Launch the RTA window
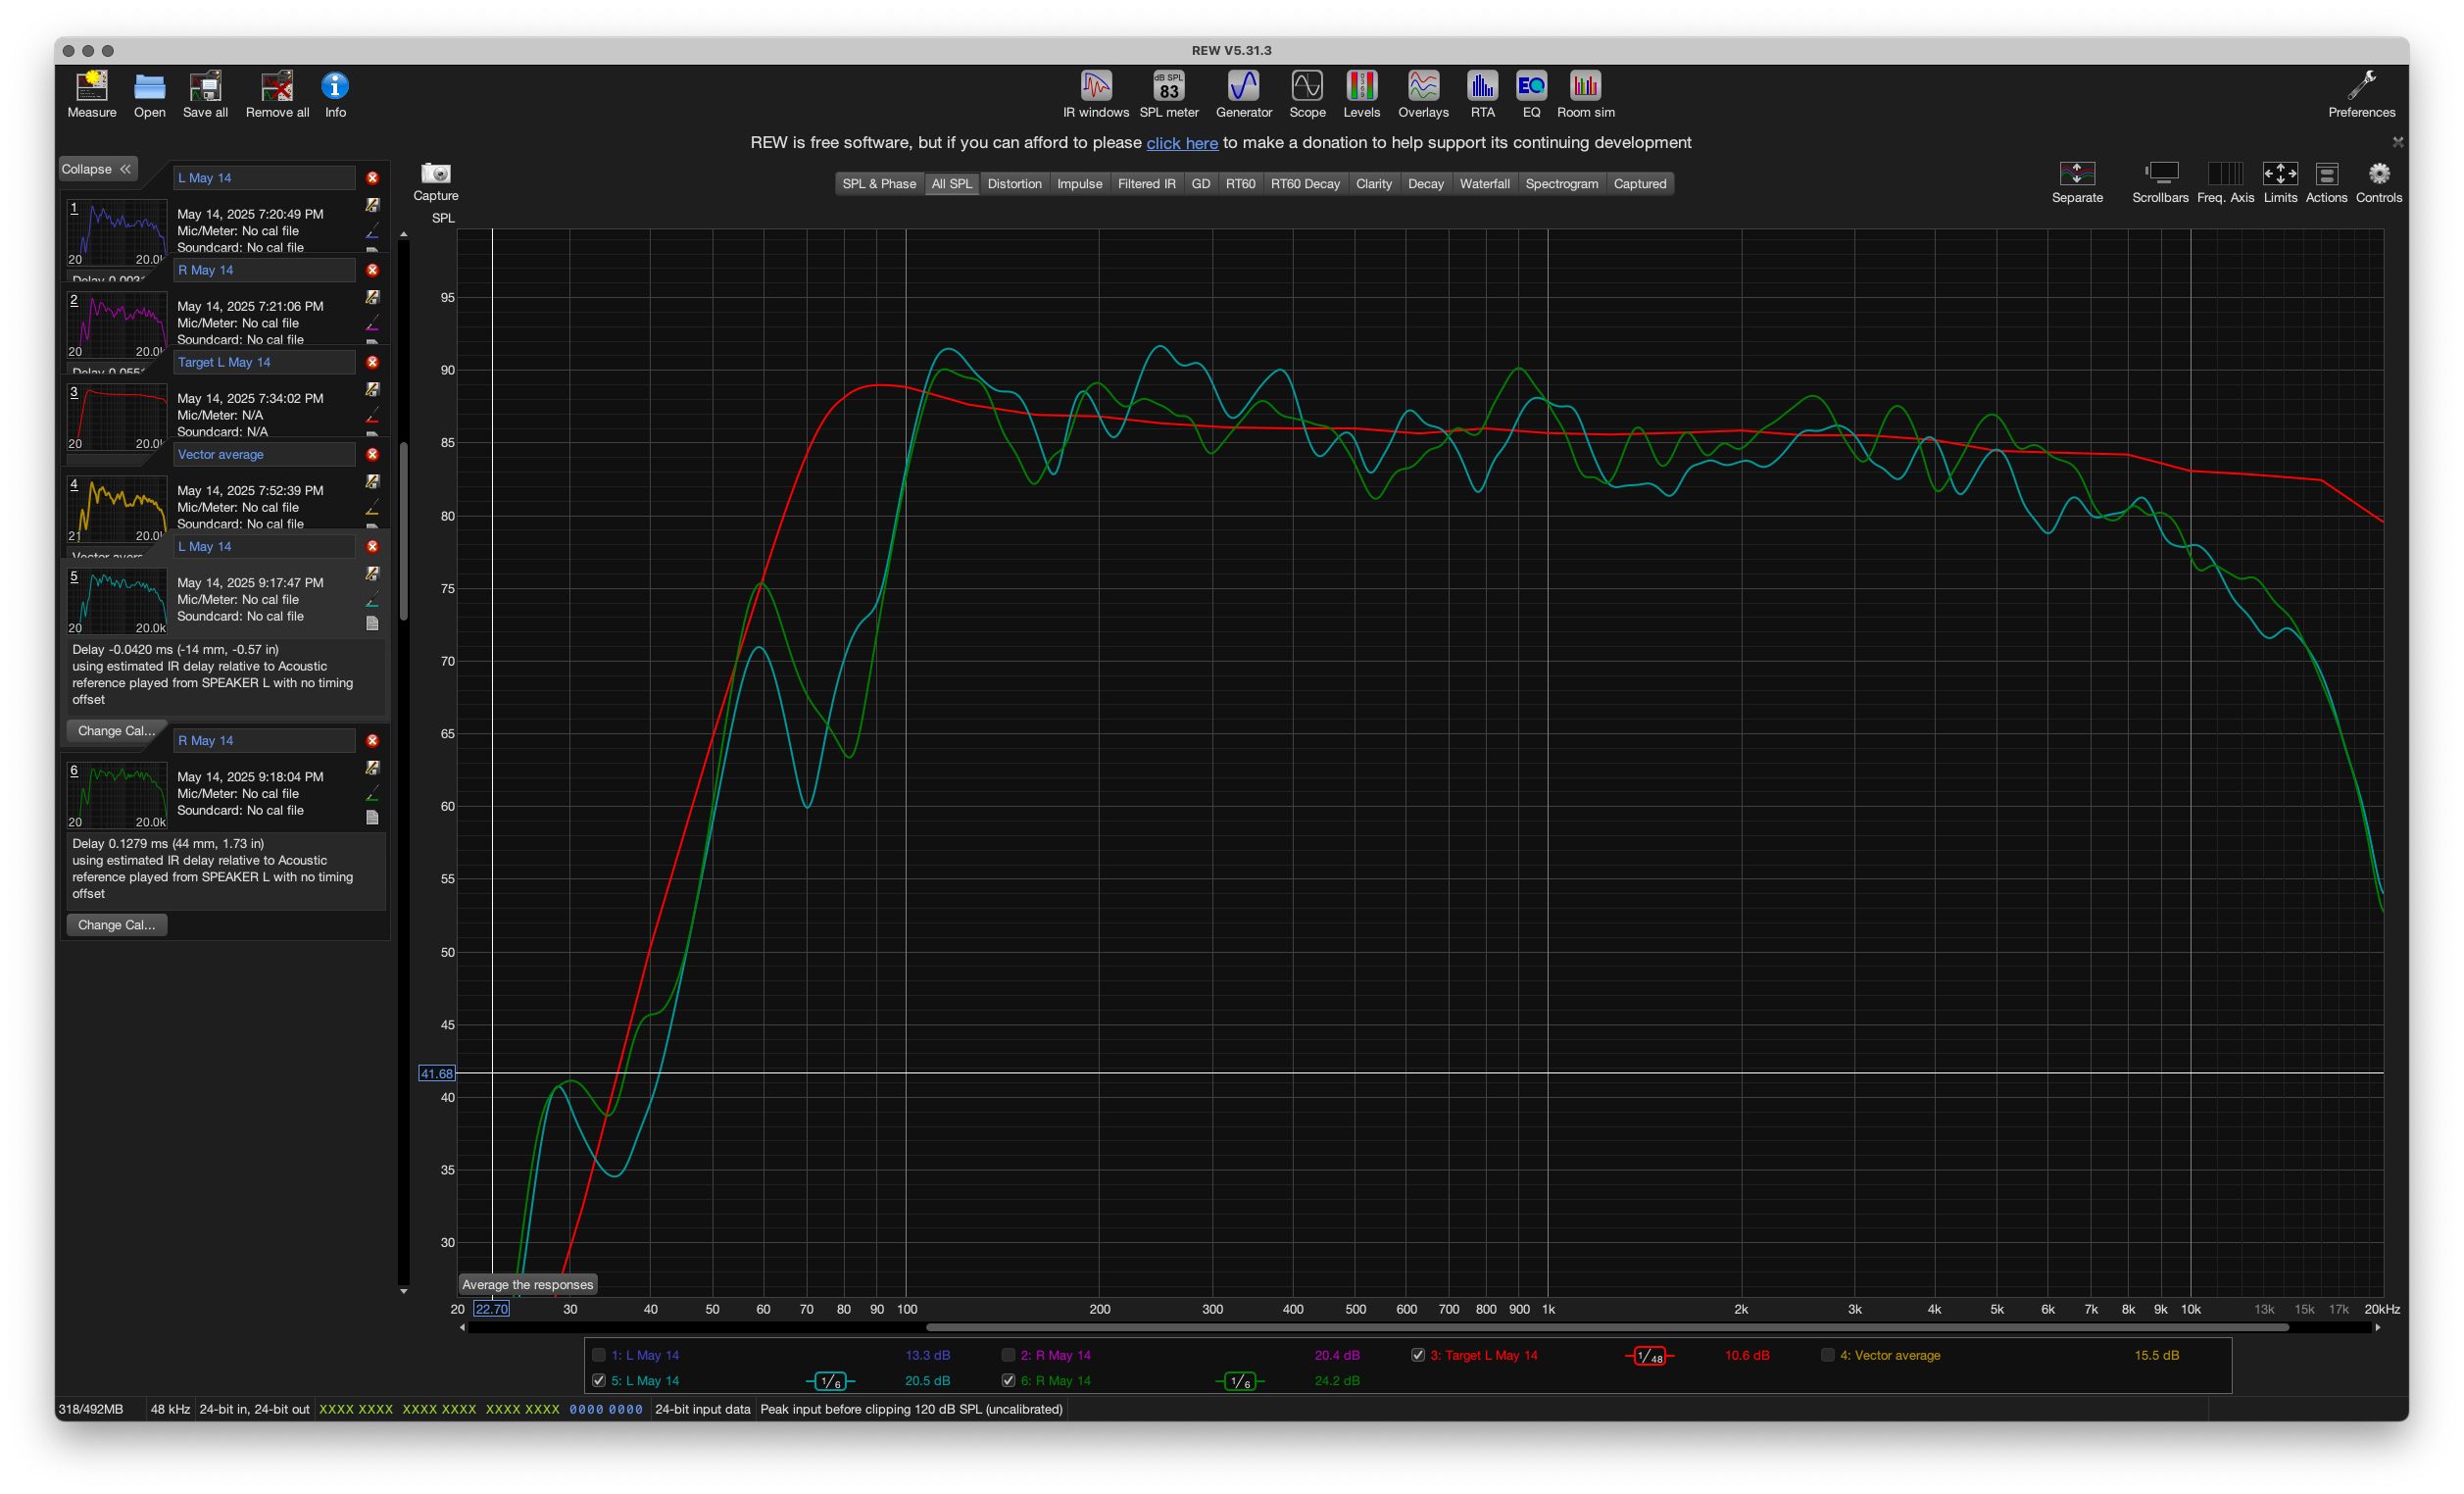This screenshot has height=1494, width=2464. pyautogui.click(x=1482, y=94)
